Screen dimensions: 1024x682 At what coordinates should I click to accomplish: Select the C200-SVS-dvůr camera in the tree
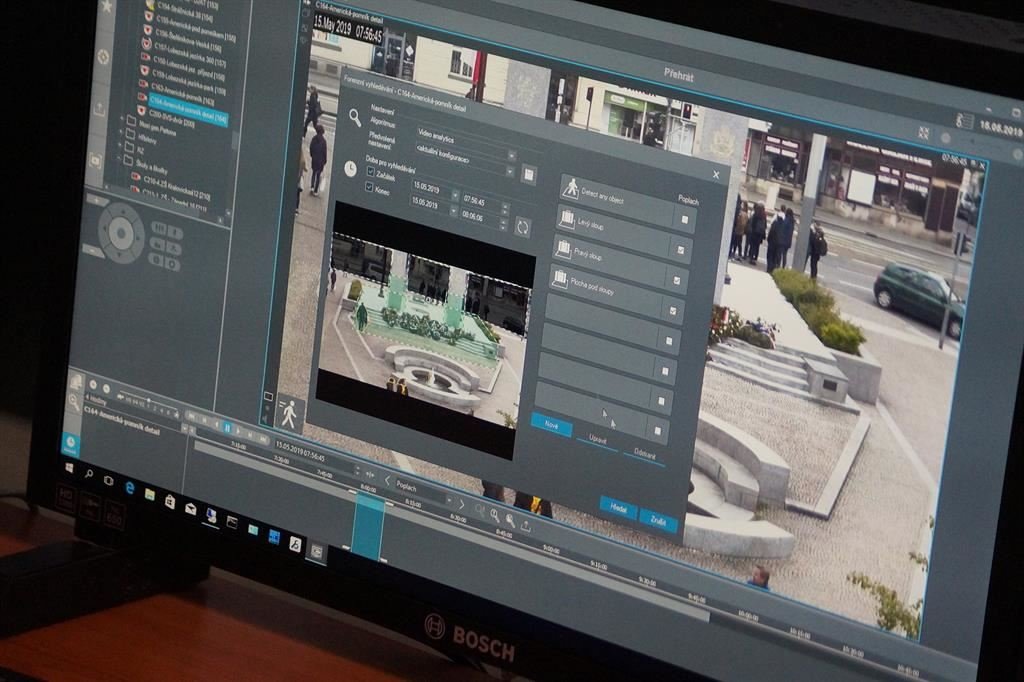tap(172, 119)
